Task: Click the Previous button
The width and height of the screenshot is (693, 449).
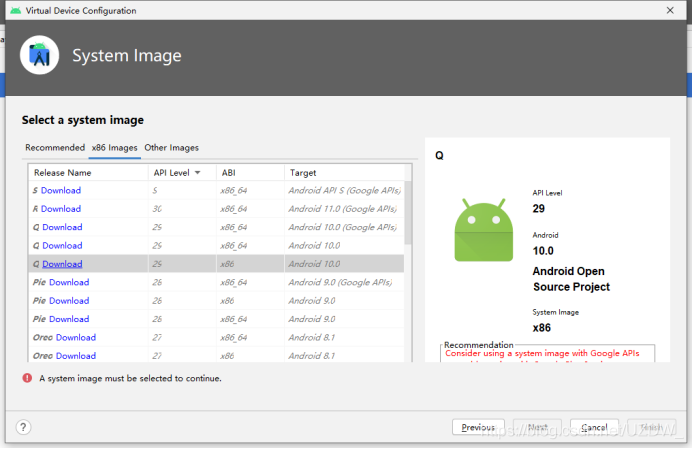Action: click(478, 427)
